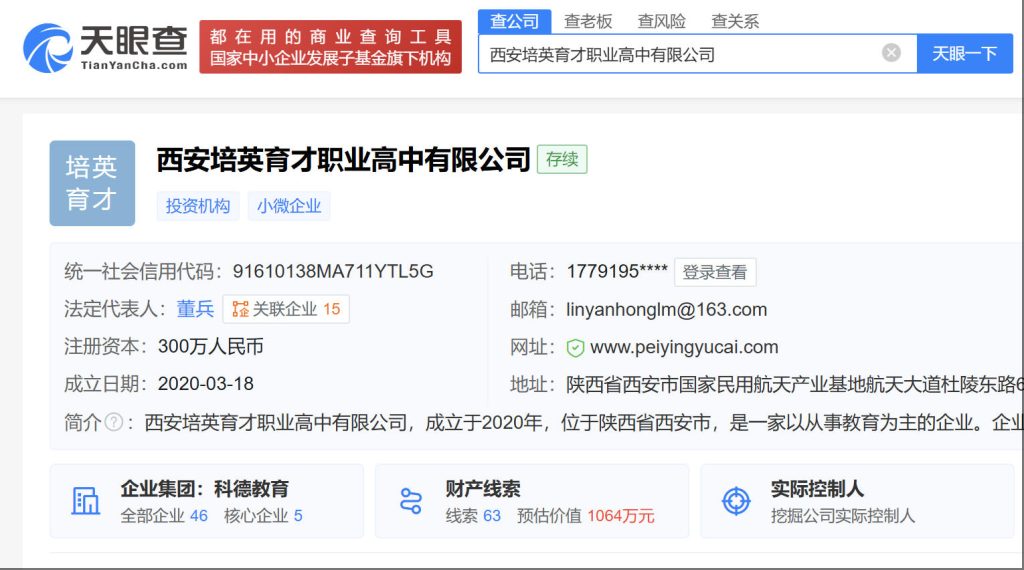Clear the search box with the X icon
1024x570 pixels.
point(891,53)
